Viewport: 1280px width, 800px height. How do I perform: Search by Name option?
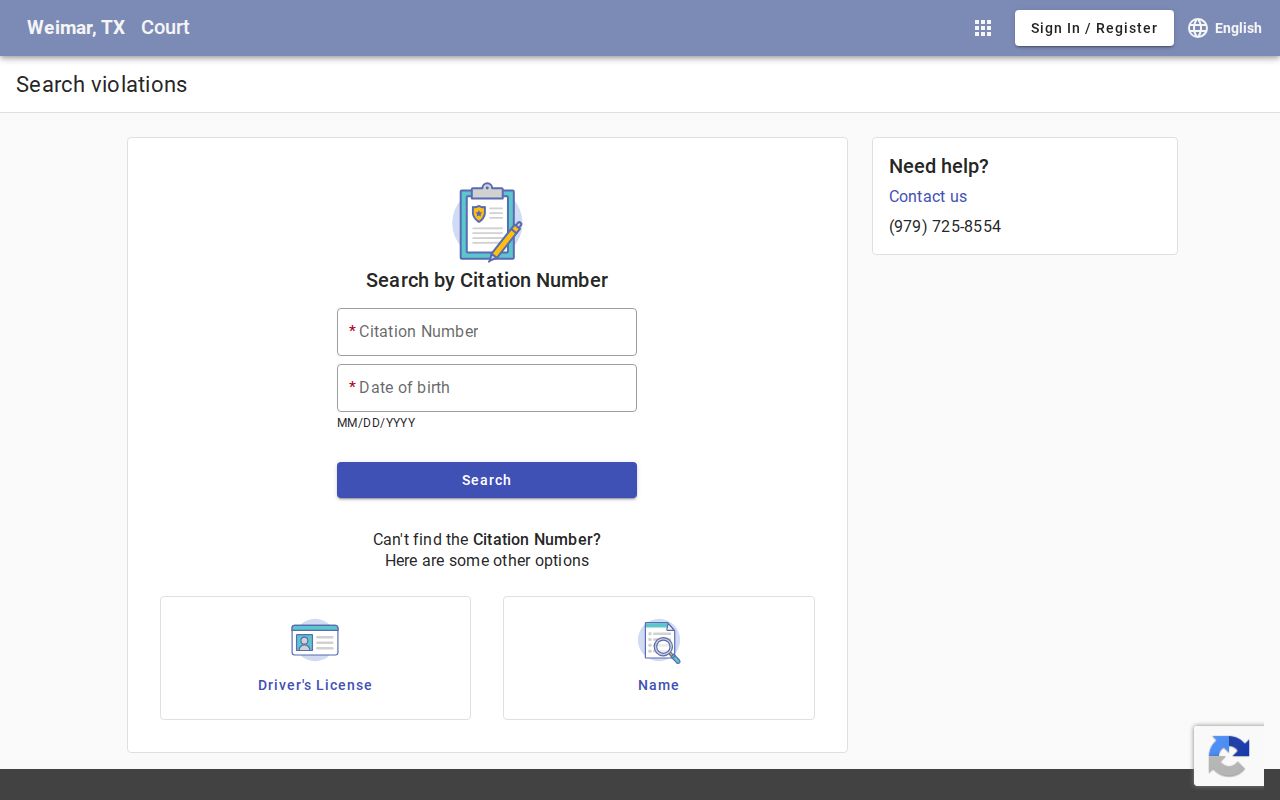(659, 658)
